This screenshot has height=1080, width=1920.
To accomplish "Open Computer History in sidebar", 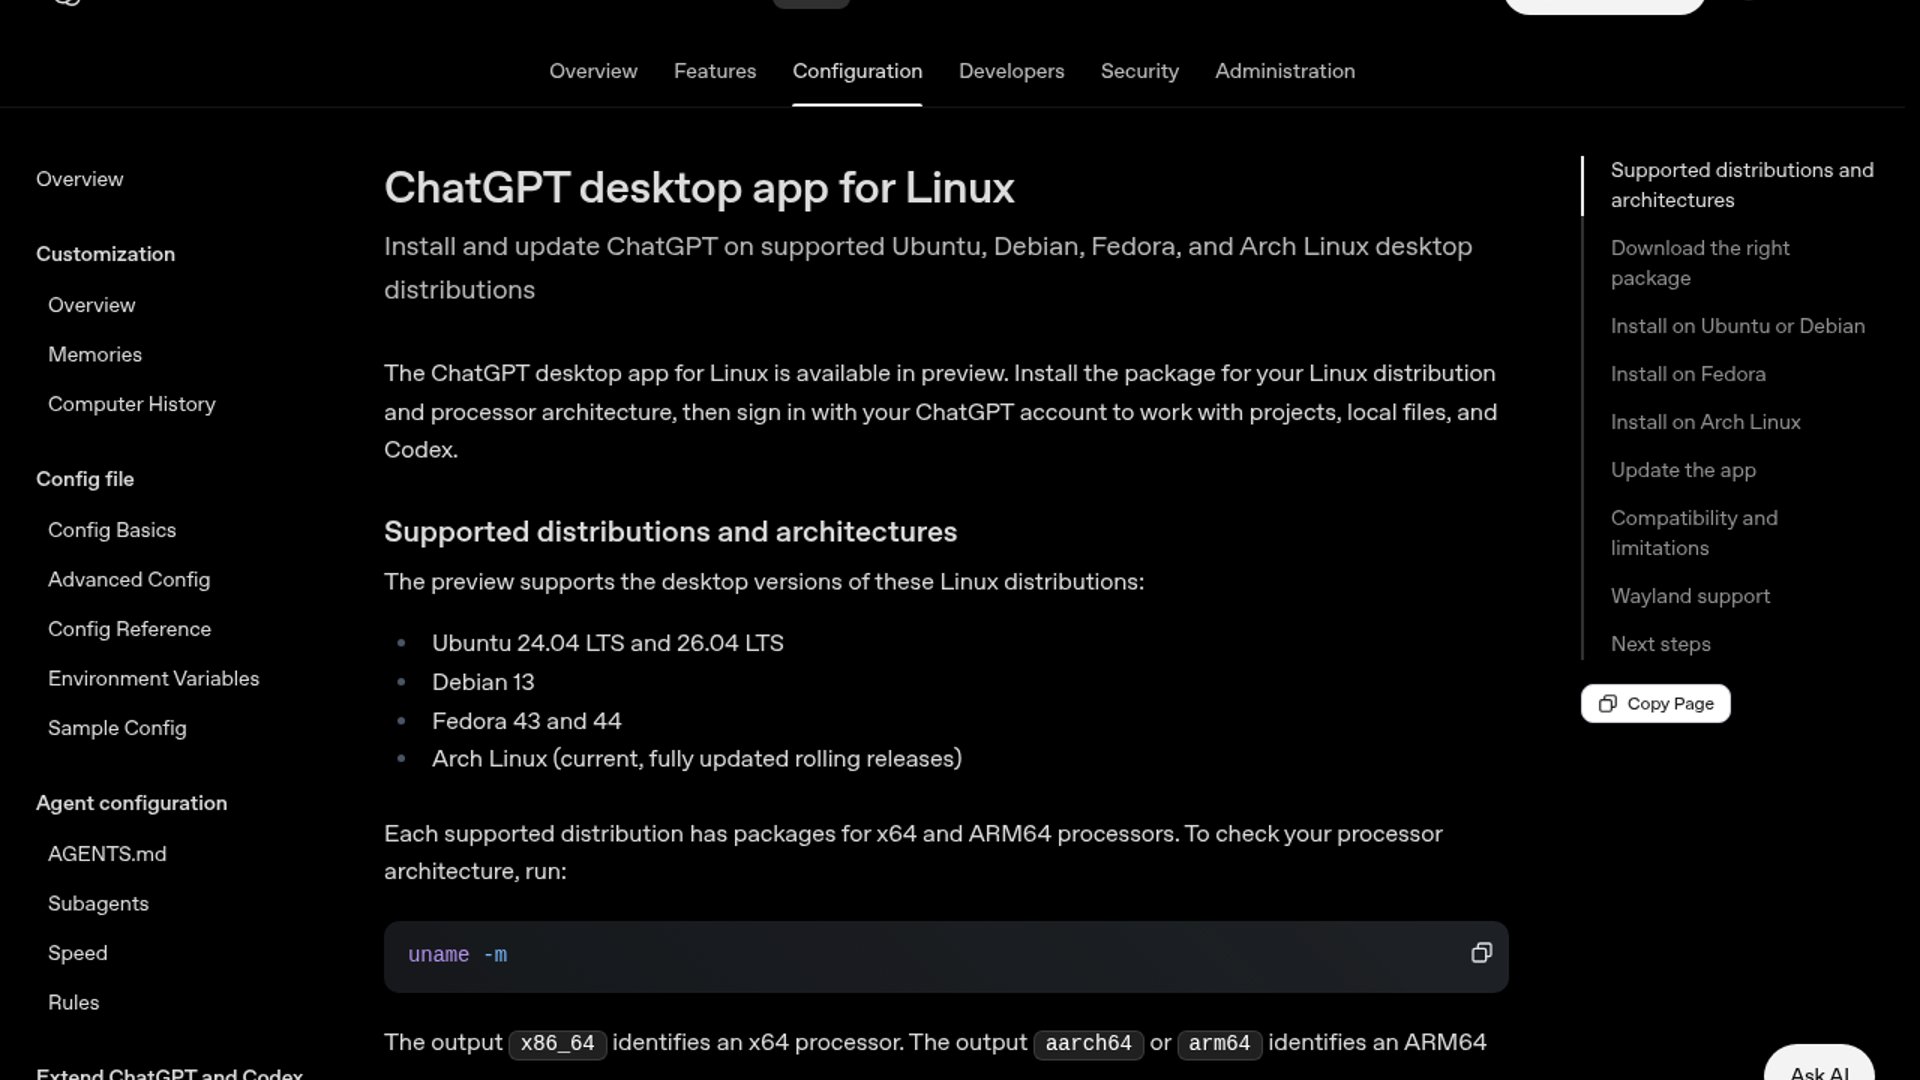I will pyautogui.click(x=132, y=404).
